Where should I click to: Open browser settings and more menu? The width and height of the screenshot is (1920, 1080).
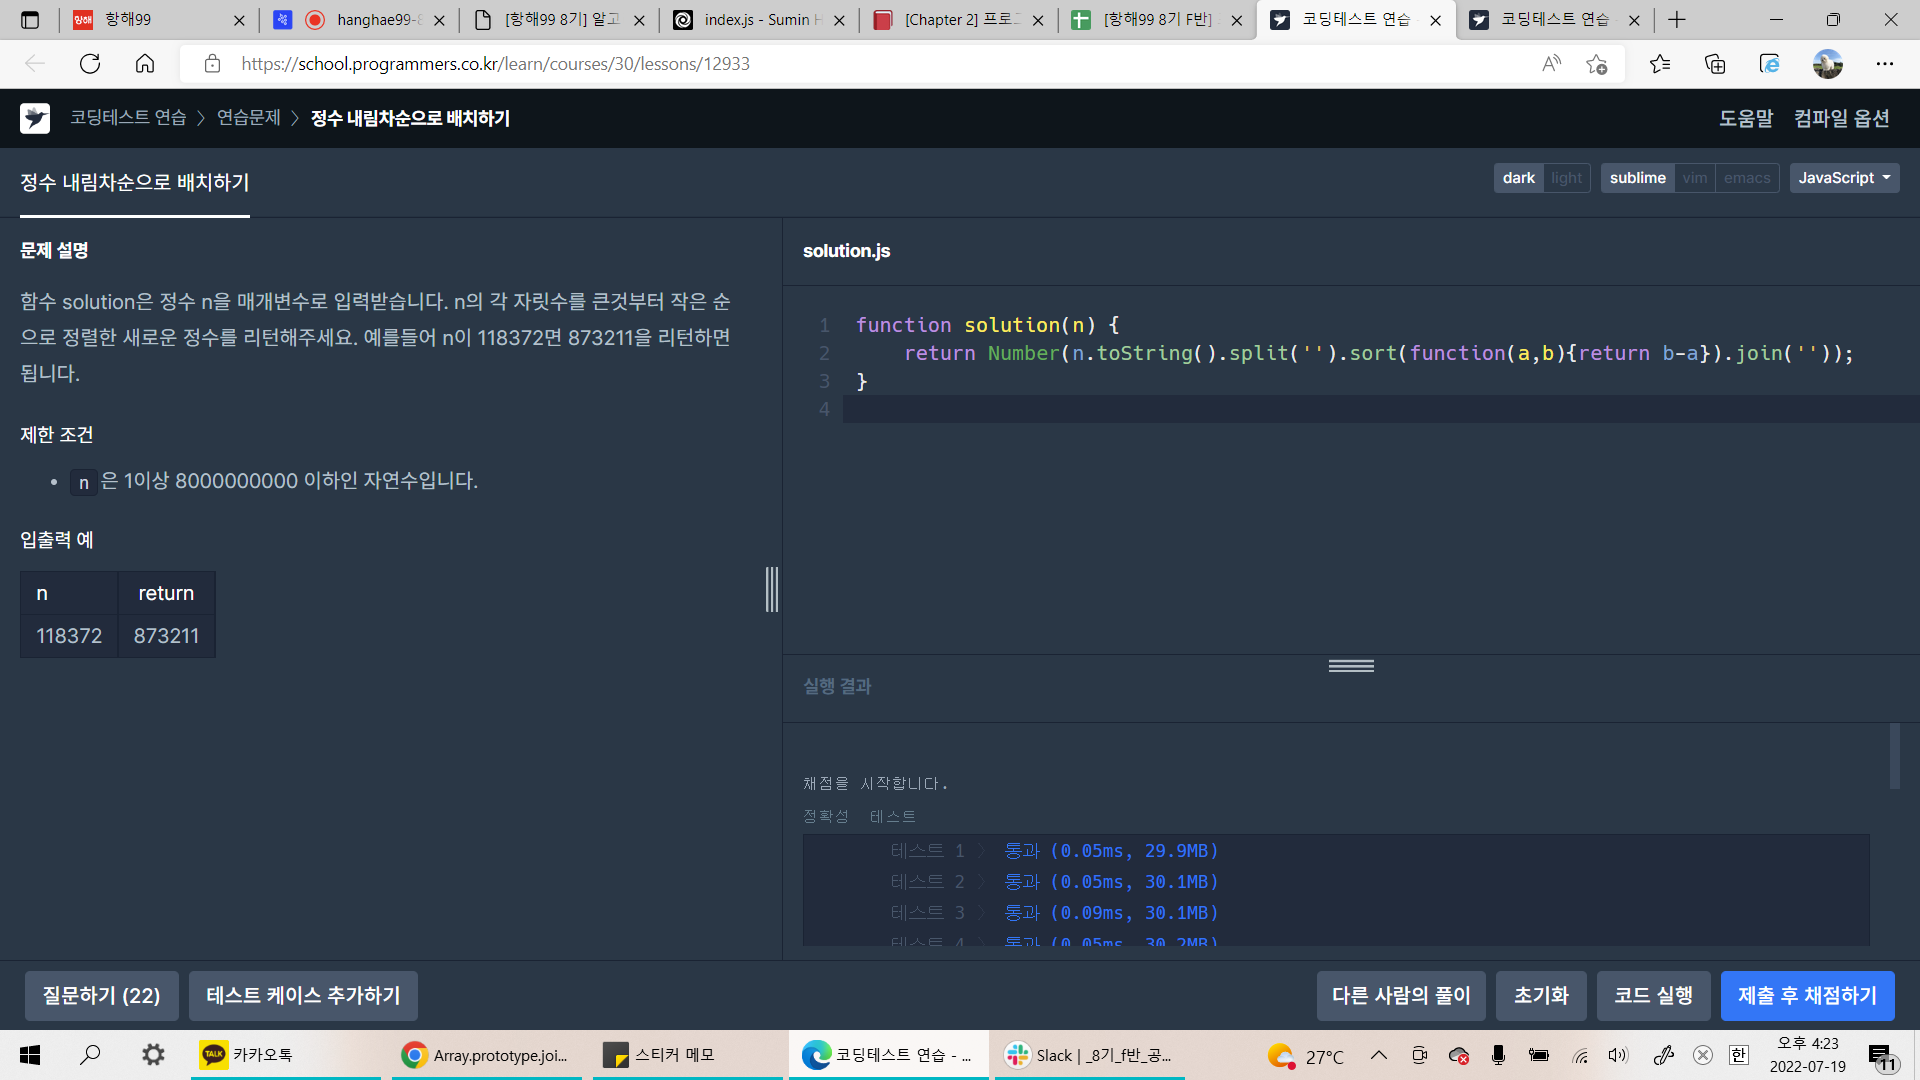tap(1884, 64)
